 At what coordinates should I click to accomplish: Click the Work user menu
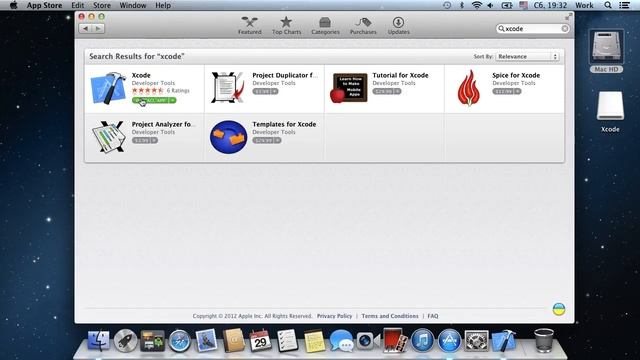[584, 5]
